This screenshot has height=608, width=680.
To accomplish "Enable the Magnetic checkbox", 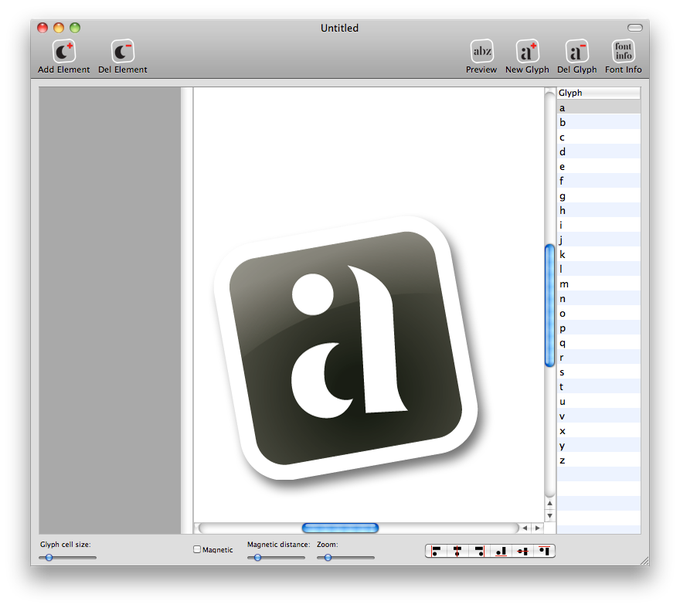I will pyautogui.click(x=197, y=549).
